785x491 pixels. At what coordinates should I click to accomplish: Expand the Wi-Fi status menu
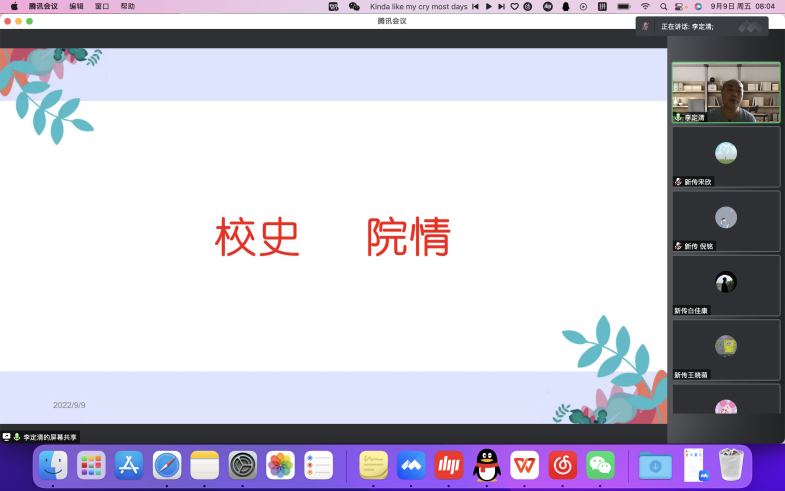tap(645, 6)
